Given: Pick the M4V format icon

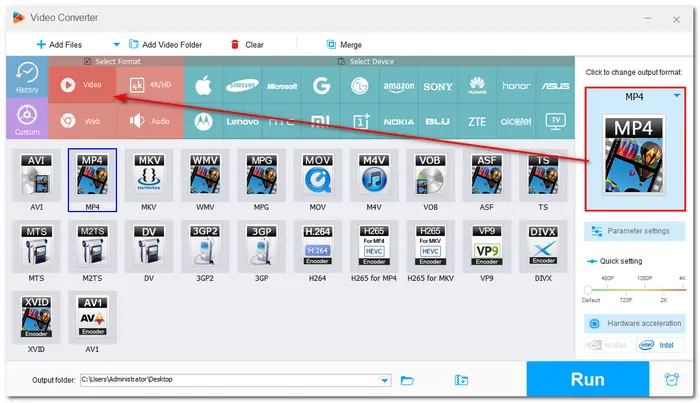Looking at the screenshot, I should coord(374,174).
